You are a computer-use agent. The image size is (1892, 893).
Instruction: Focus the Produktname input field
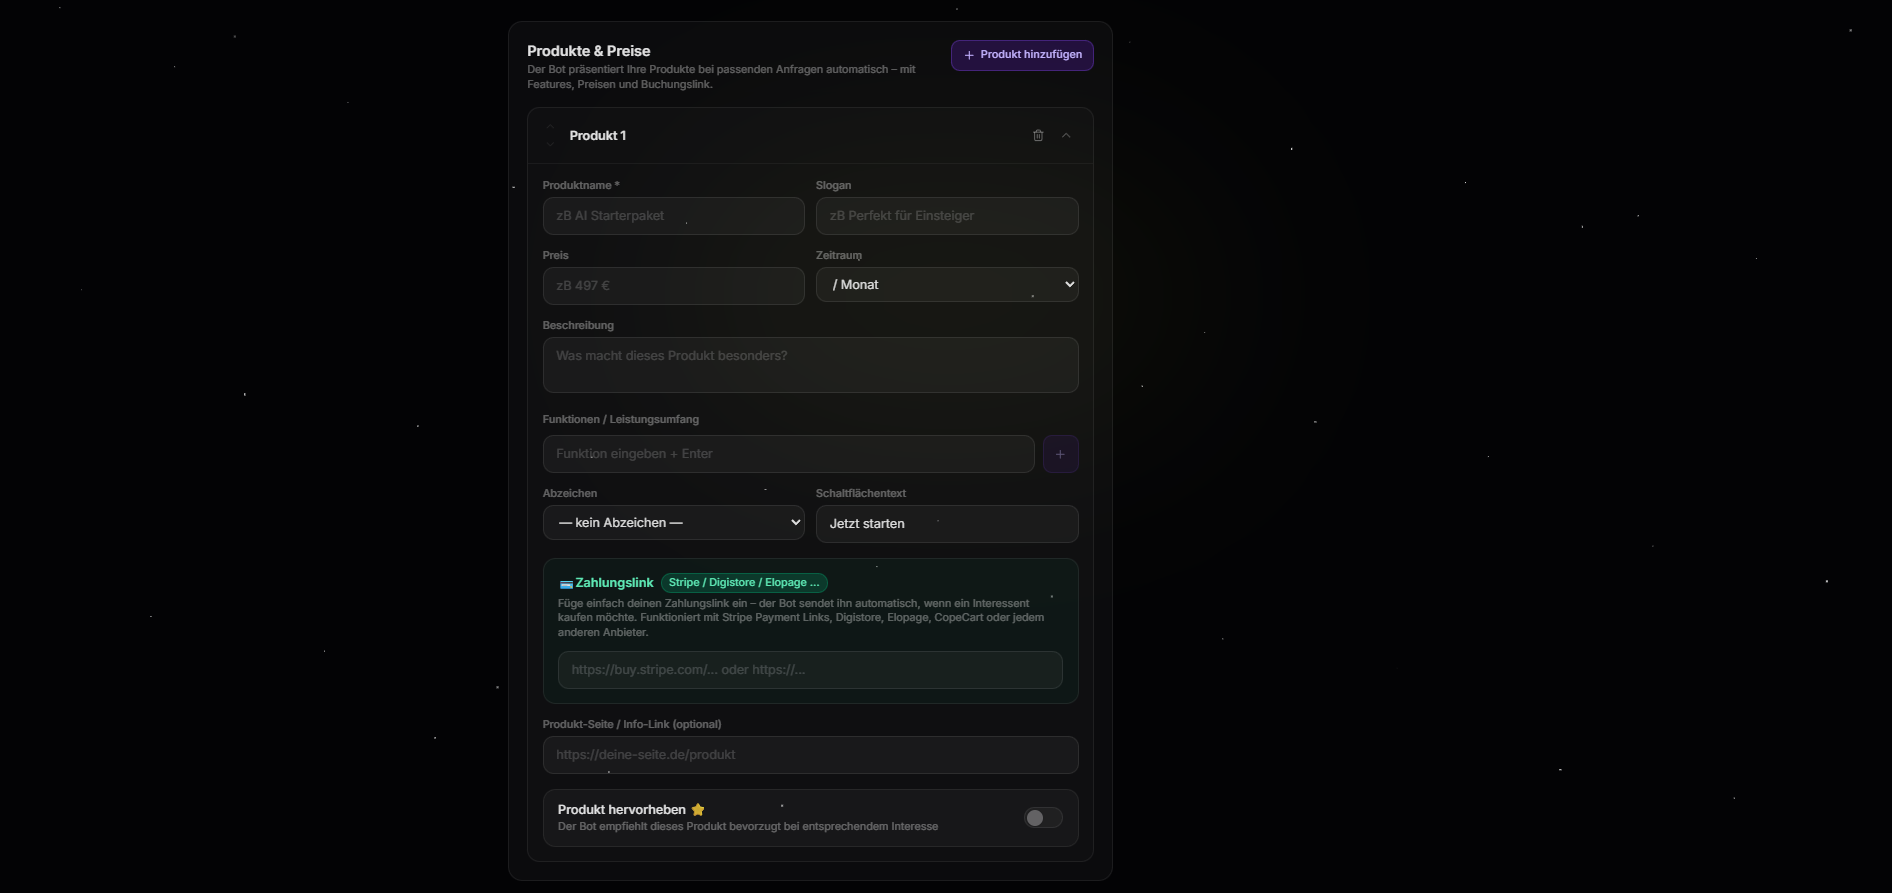[673, 216]
